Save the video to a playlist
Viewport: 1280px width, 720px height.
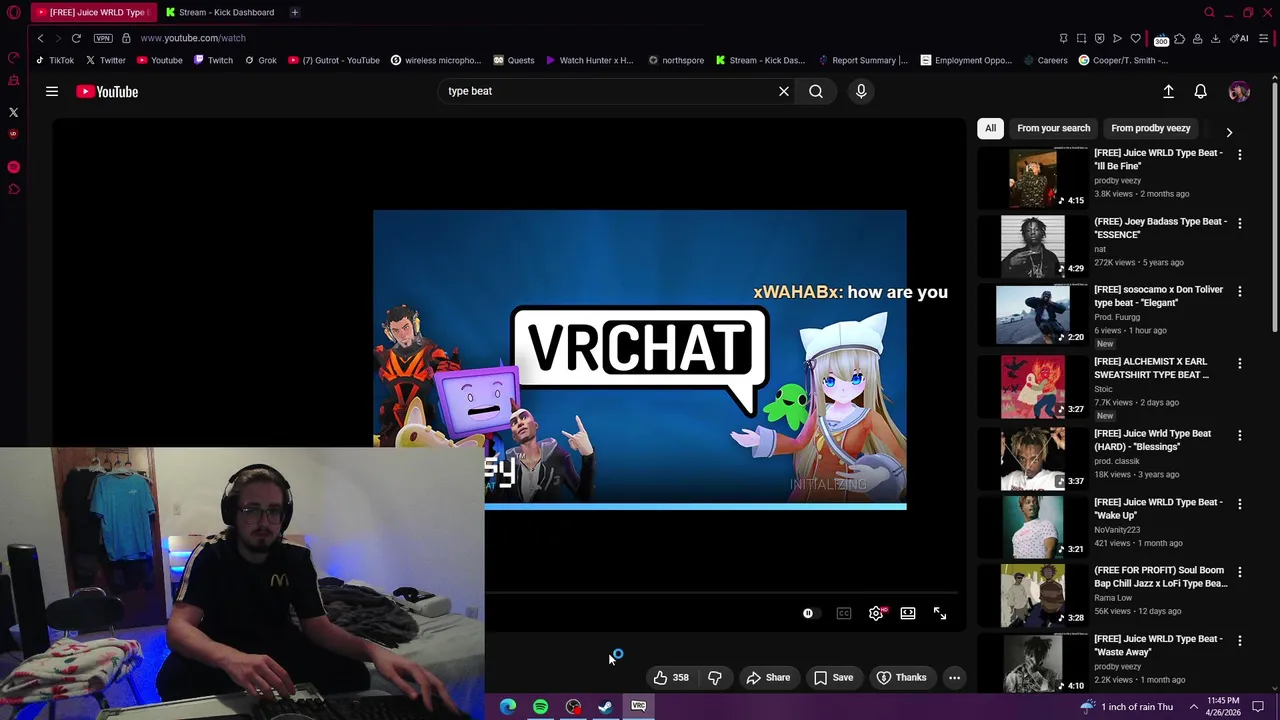tap(834, 678)
